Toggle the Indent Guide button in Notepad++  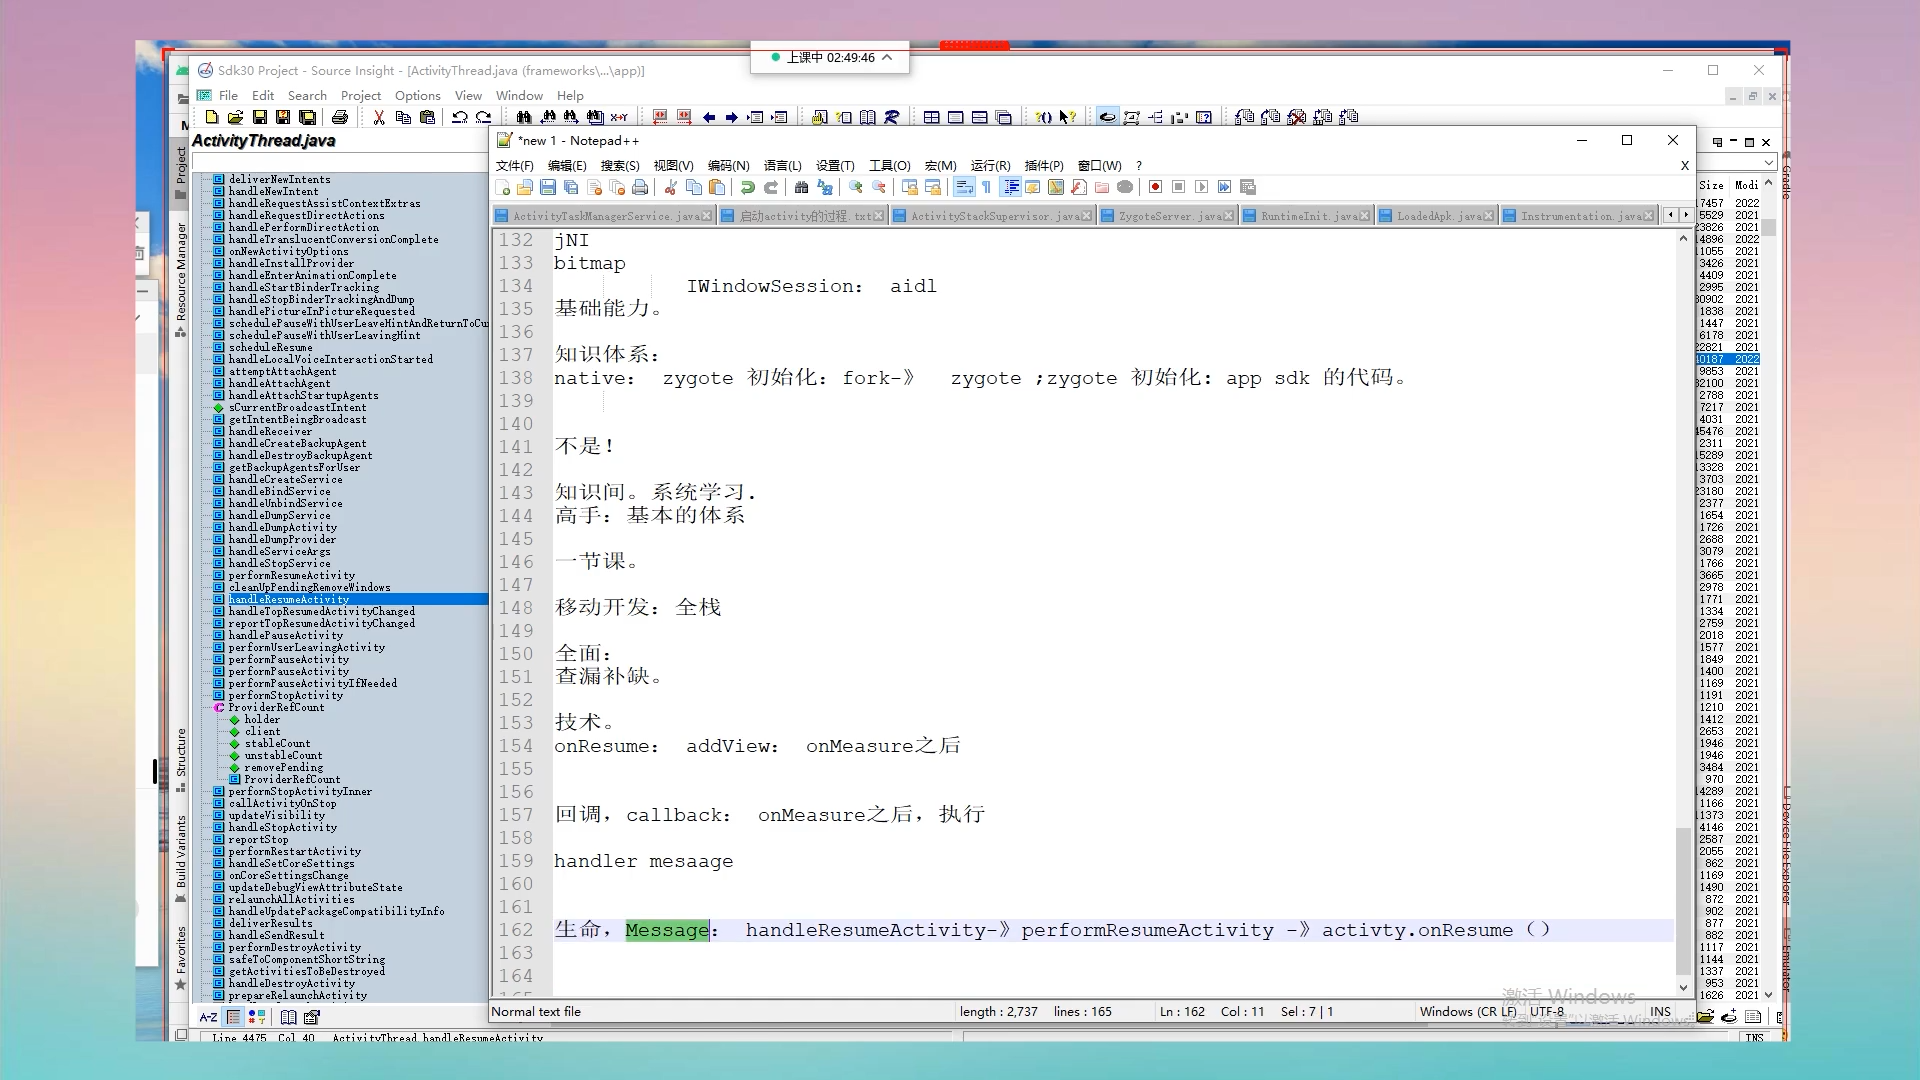tap(1011, 187)
